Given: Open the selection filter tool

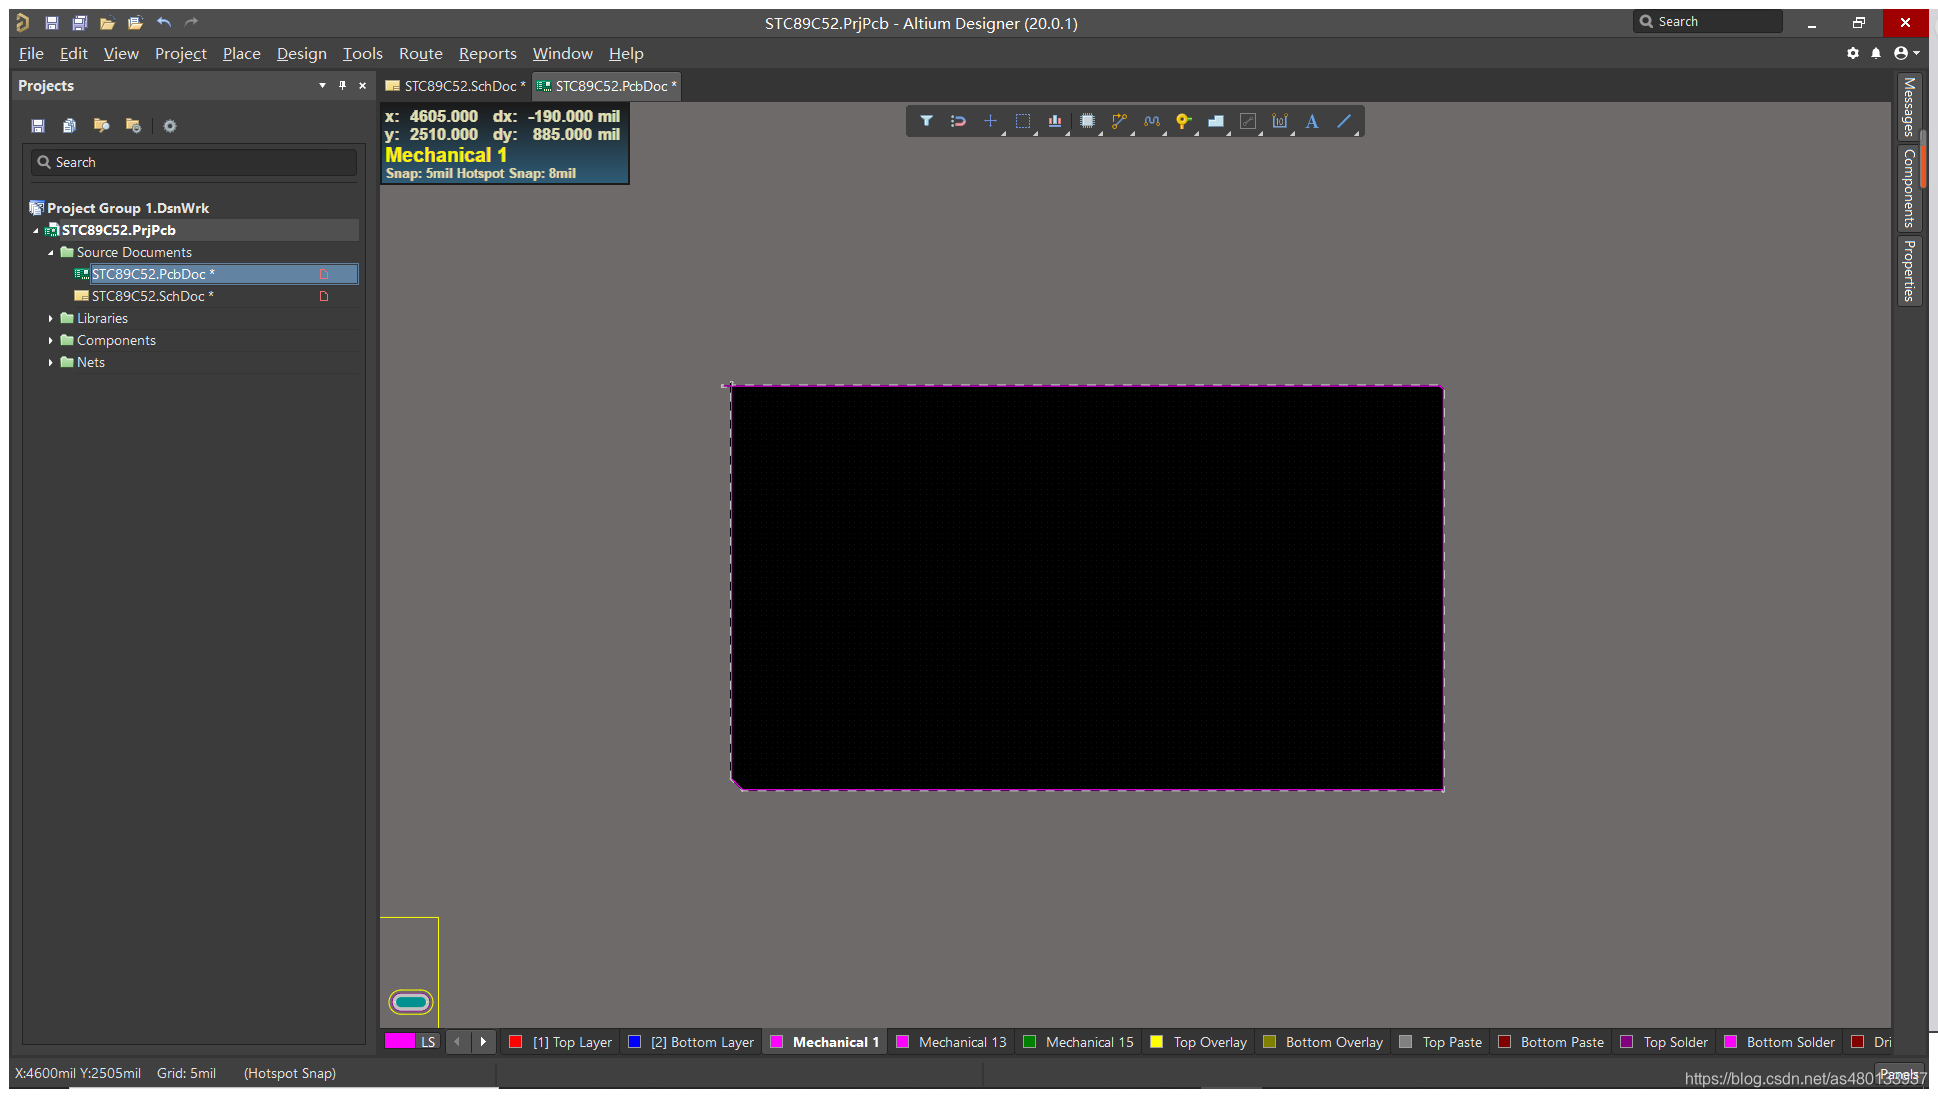Looking at the screenshot, I should (926, 121).
